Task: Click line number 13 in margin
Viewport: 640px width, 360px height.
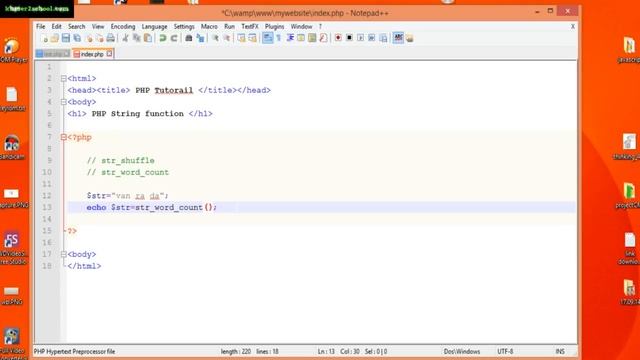Action: [47, 207]
